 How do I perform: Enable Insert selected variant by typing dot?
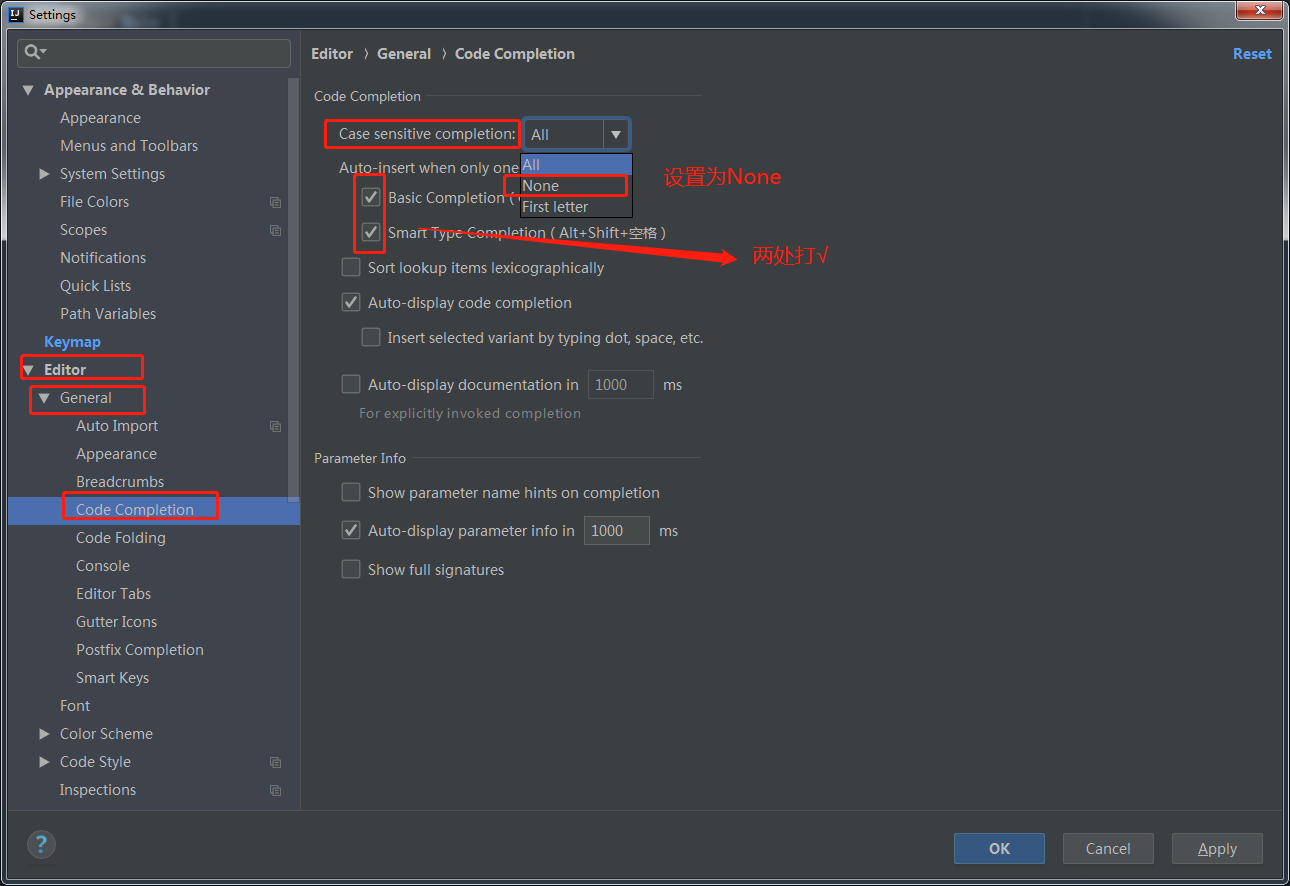(371, 337)
